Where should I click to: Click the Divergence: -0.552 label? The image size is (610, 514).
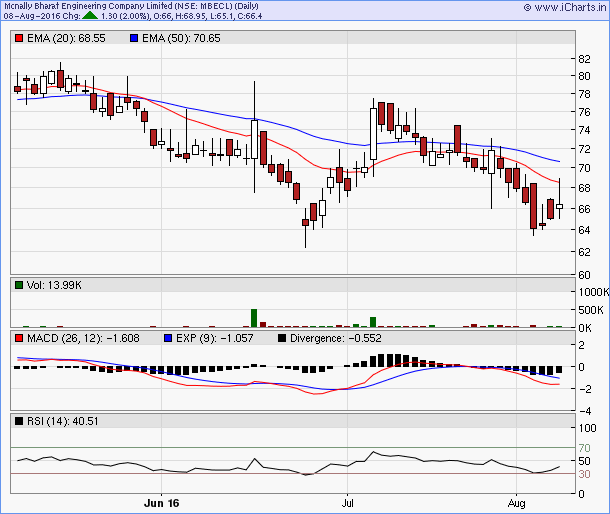click(336, 338)
